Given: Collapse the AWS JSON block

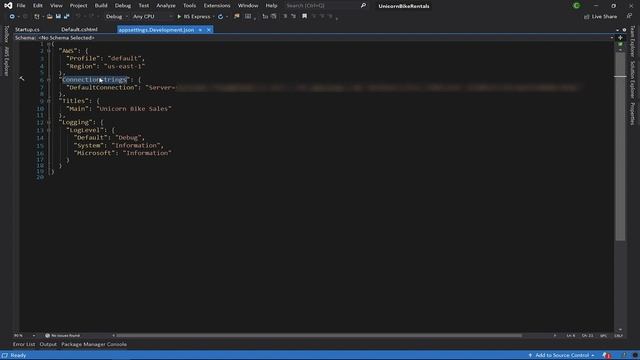Looking at the screenshot, I should (x=49, y=51).
